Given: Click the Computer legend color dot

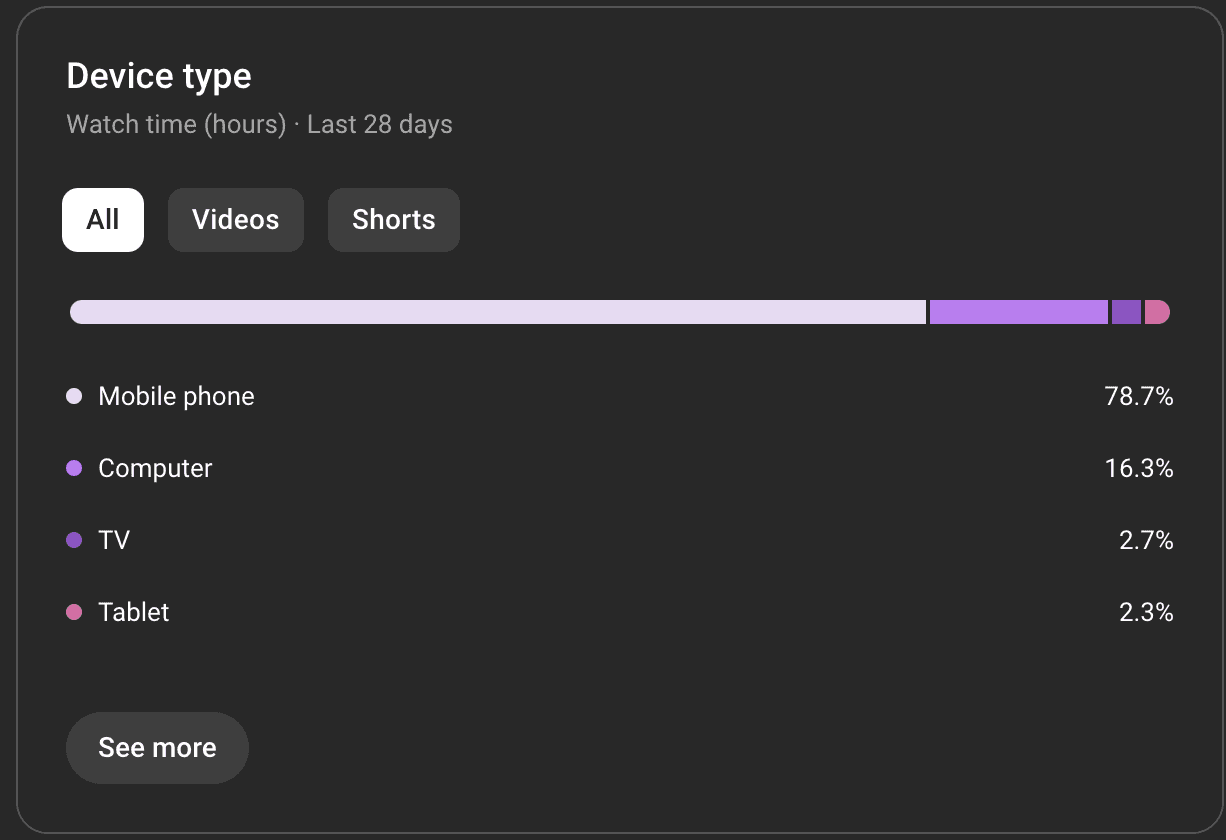Looking at the screenshot, I should pyautogui.click(x=74, y=468).
